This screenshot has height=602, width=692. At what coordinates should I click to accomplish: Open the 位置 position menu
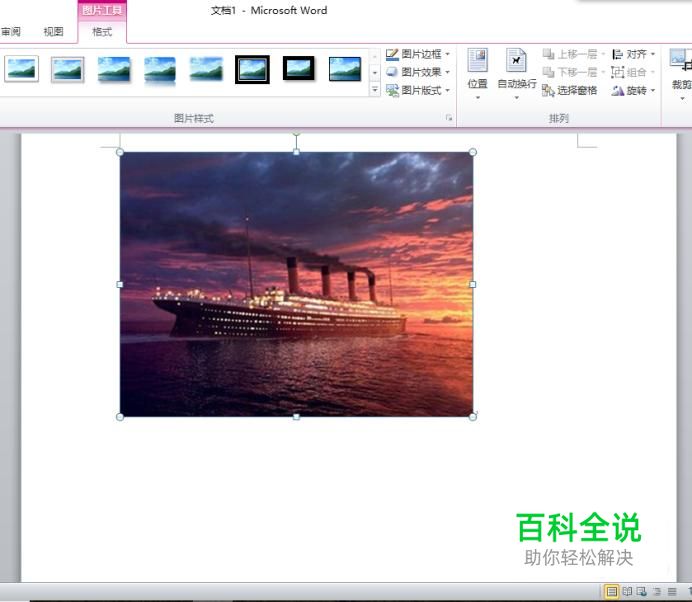(x=478, y=74)
